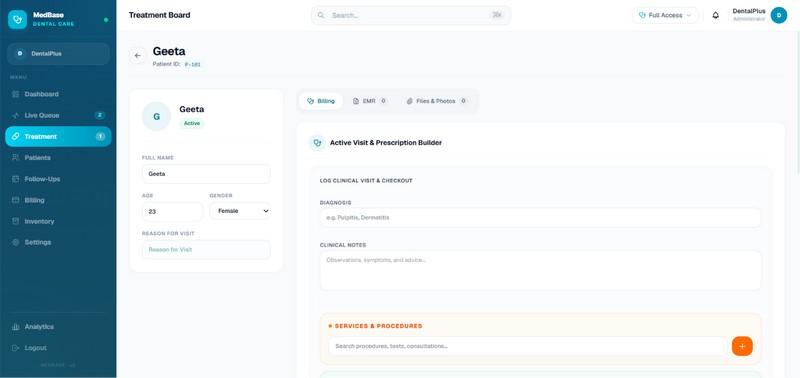
Task: Click the Dashboard grid icon
Action: [x=15, y=94]
